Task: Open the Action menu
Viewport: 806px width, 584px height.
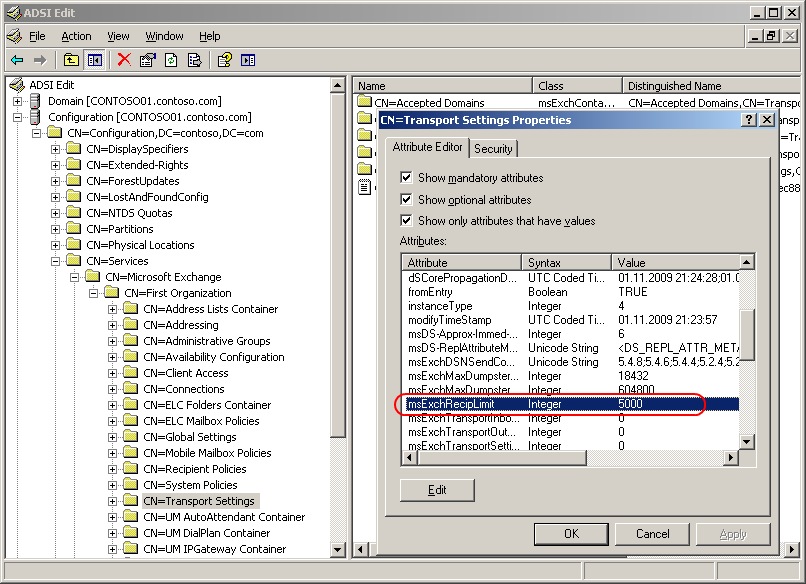Action: click(x=76, y=36)
